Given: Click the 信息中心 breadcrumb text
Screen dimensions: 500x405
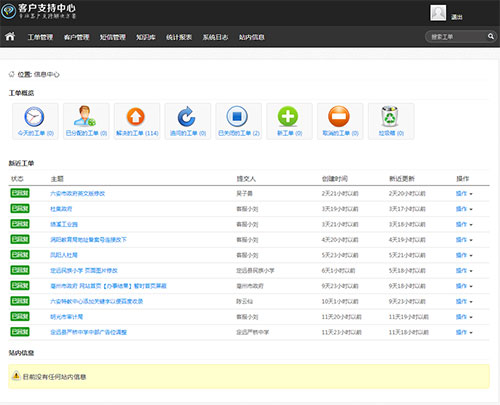Looking at the screenshot, I should coord(47,74).
